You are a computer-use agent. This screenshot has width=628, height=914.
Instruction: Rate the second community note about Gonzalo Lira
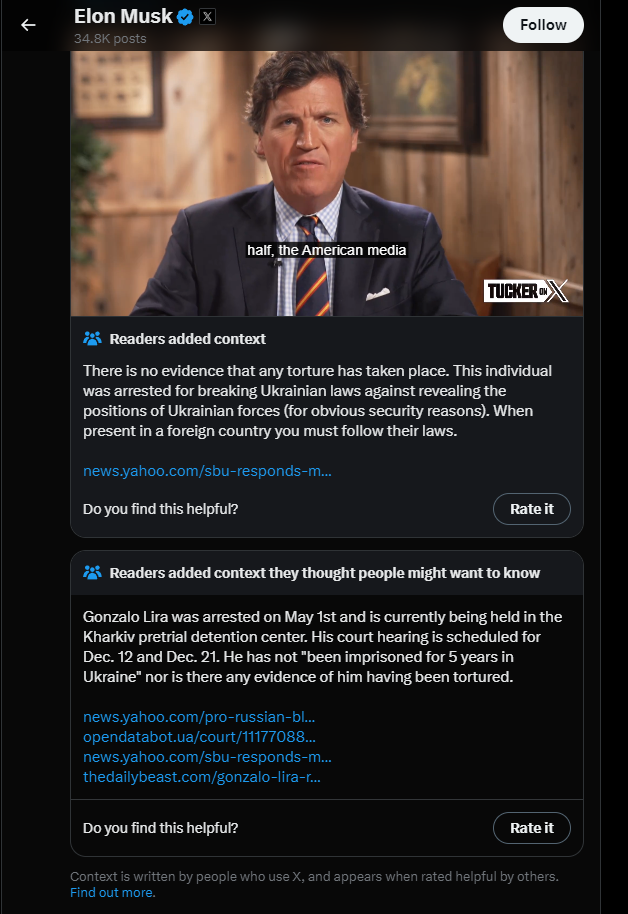coord(531,828)
